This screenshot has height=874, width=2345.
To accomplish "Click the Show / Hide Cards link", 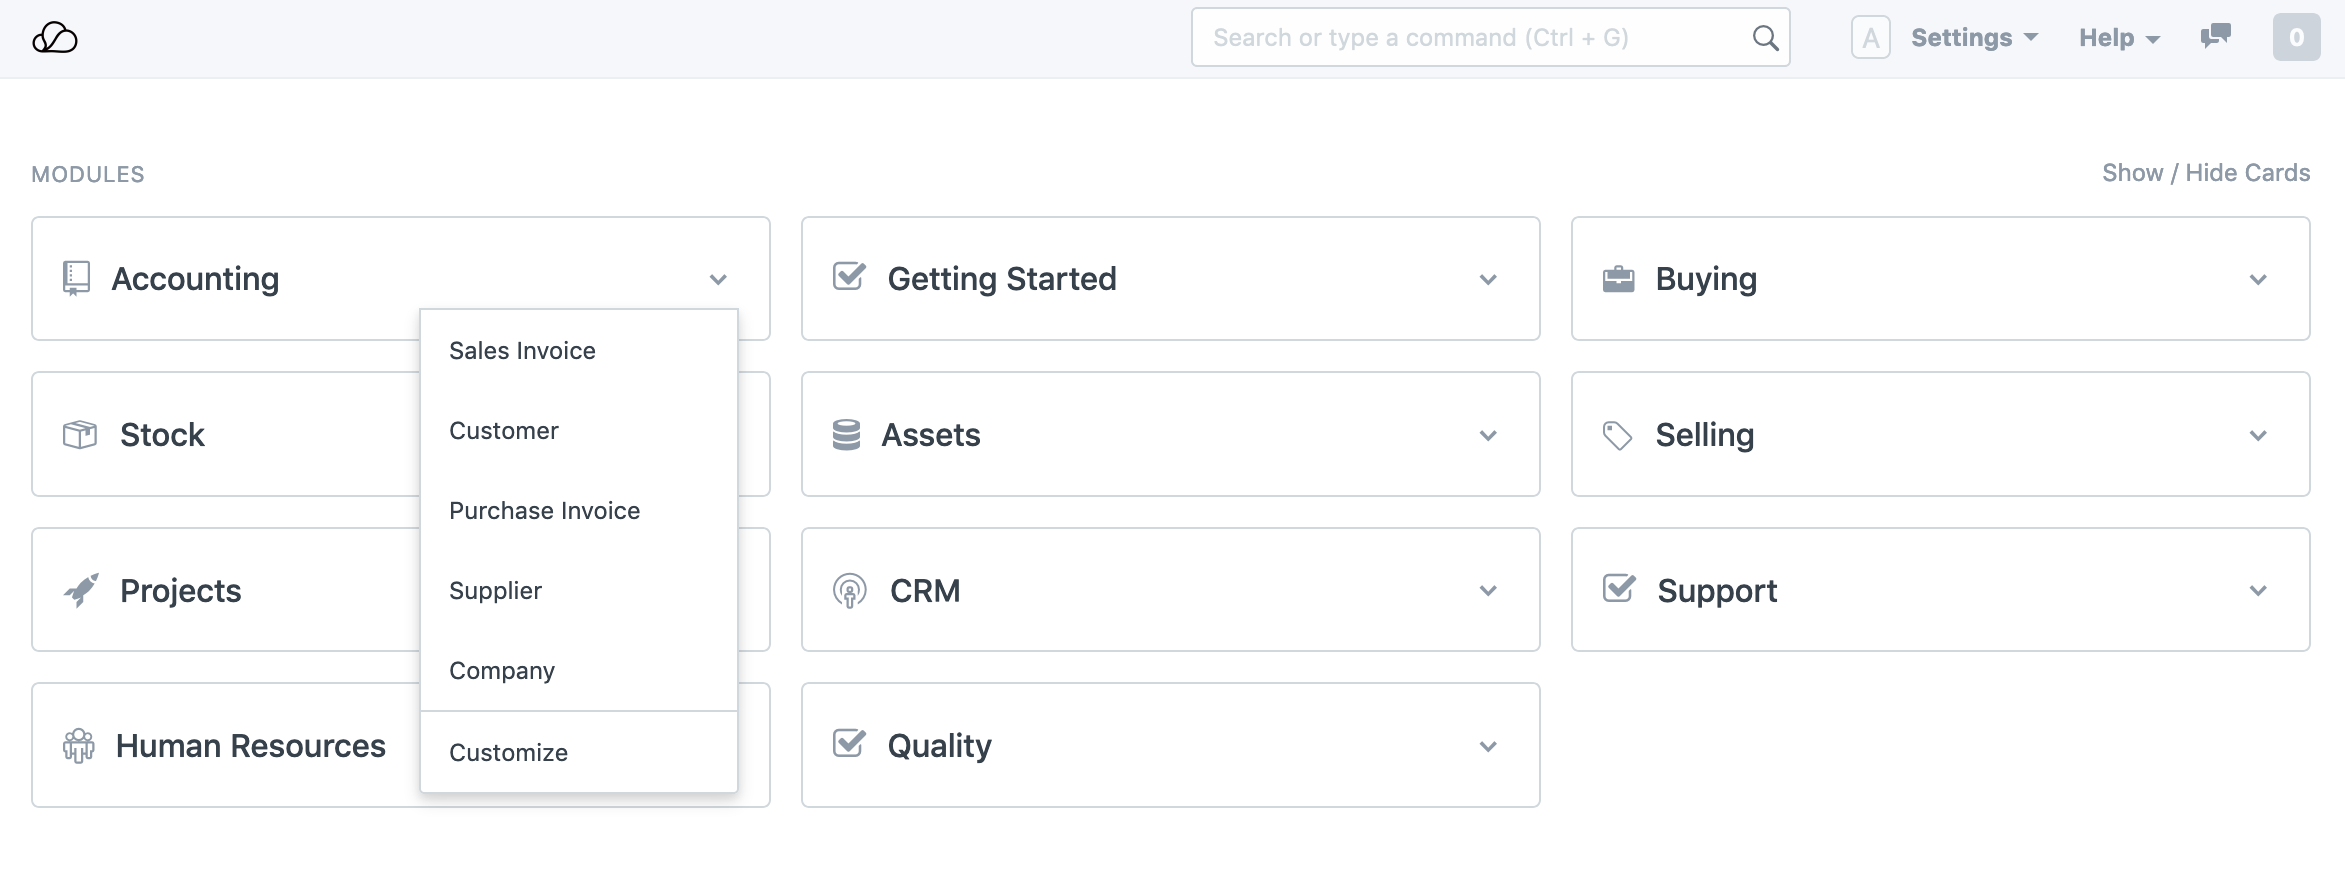I will click(x=2205, y=173).
